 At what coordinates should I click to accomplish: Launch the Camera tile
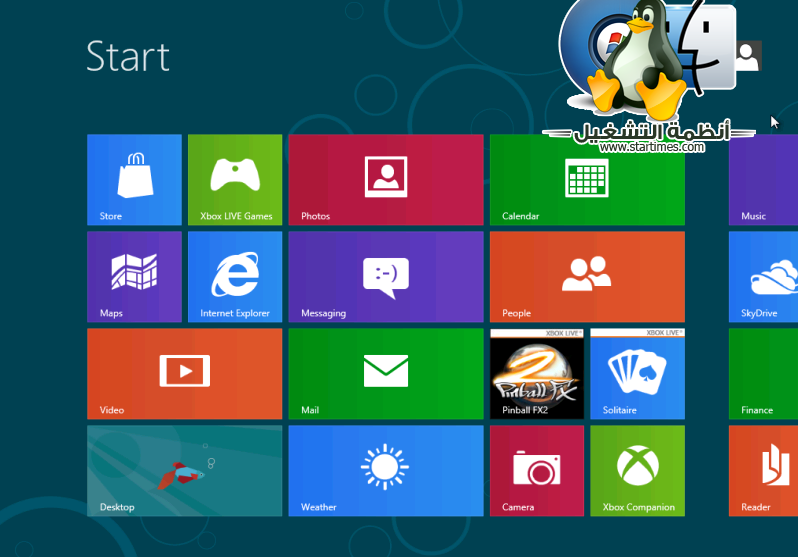tap(537, 471)
